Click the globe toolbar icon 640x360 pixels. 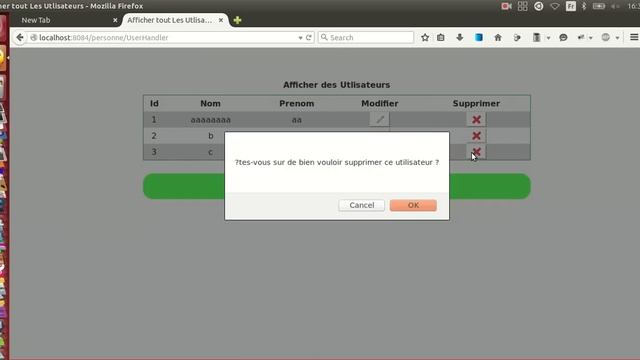606,38
